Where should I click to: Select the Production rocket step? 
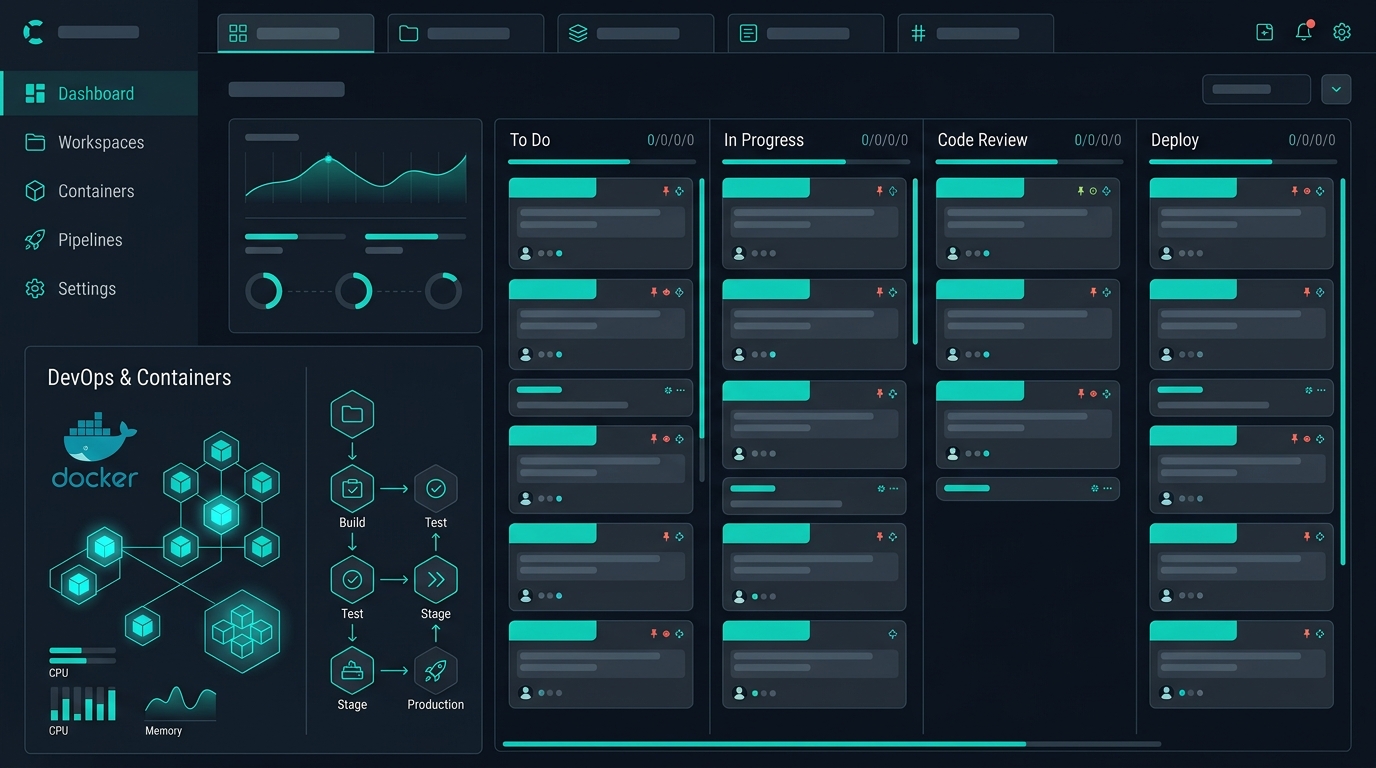click(436, 671)
